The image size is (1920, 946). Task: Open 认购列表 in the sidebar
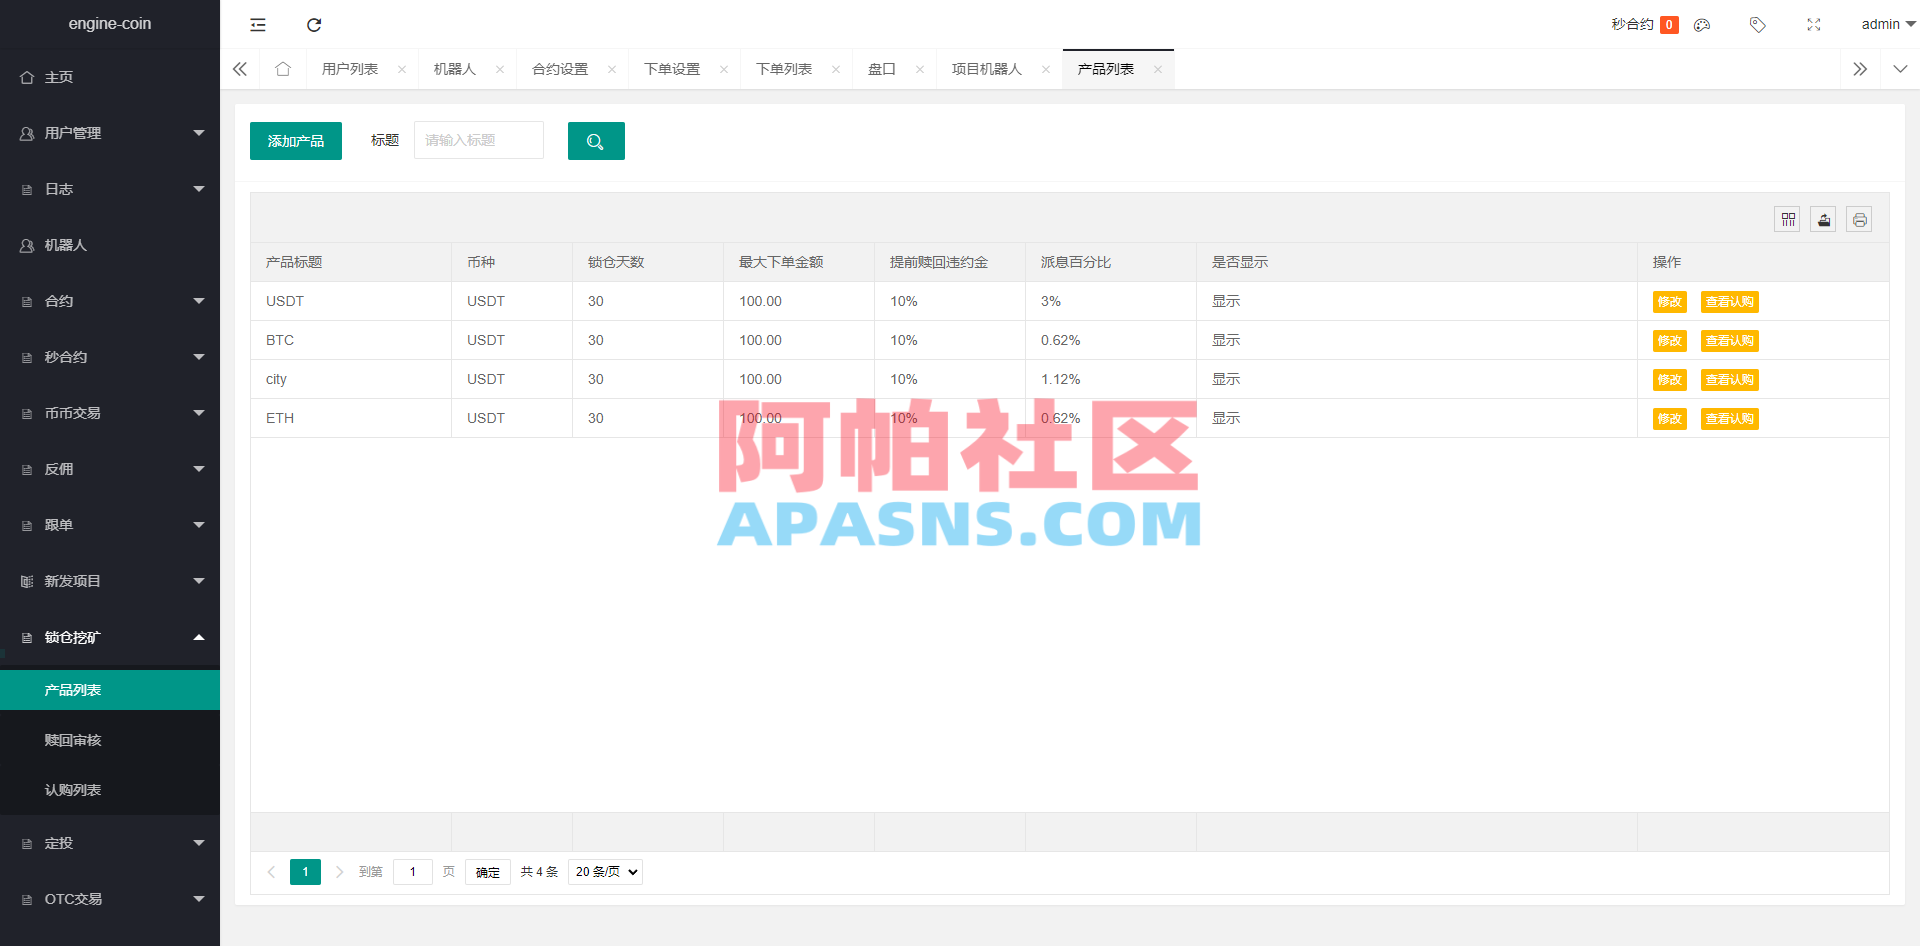point(110,790)
